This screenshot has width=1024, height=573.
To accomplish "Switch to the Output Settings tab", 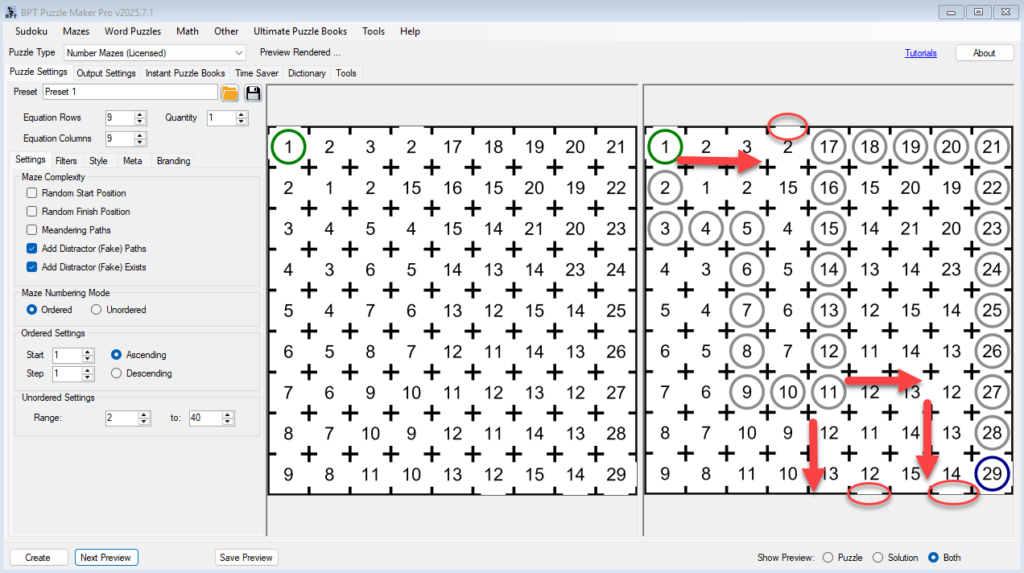I will (x=106, y=73).
